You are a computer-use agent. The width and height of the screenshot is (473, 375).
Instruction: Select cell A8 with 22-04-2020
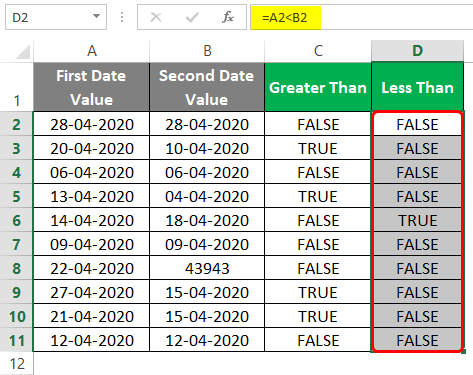point(92,268)
